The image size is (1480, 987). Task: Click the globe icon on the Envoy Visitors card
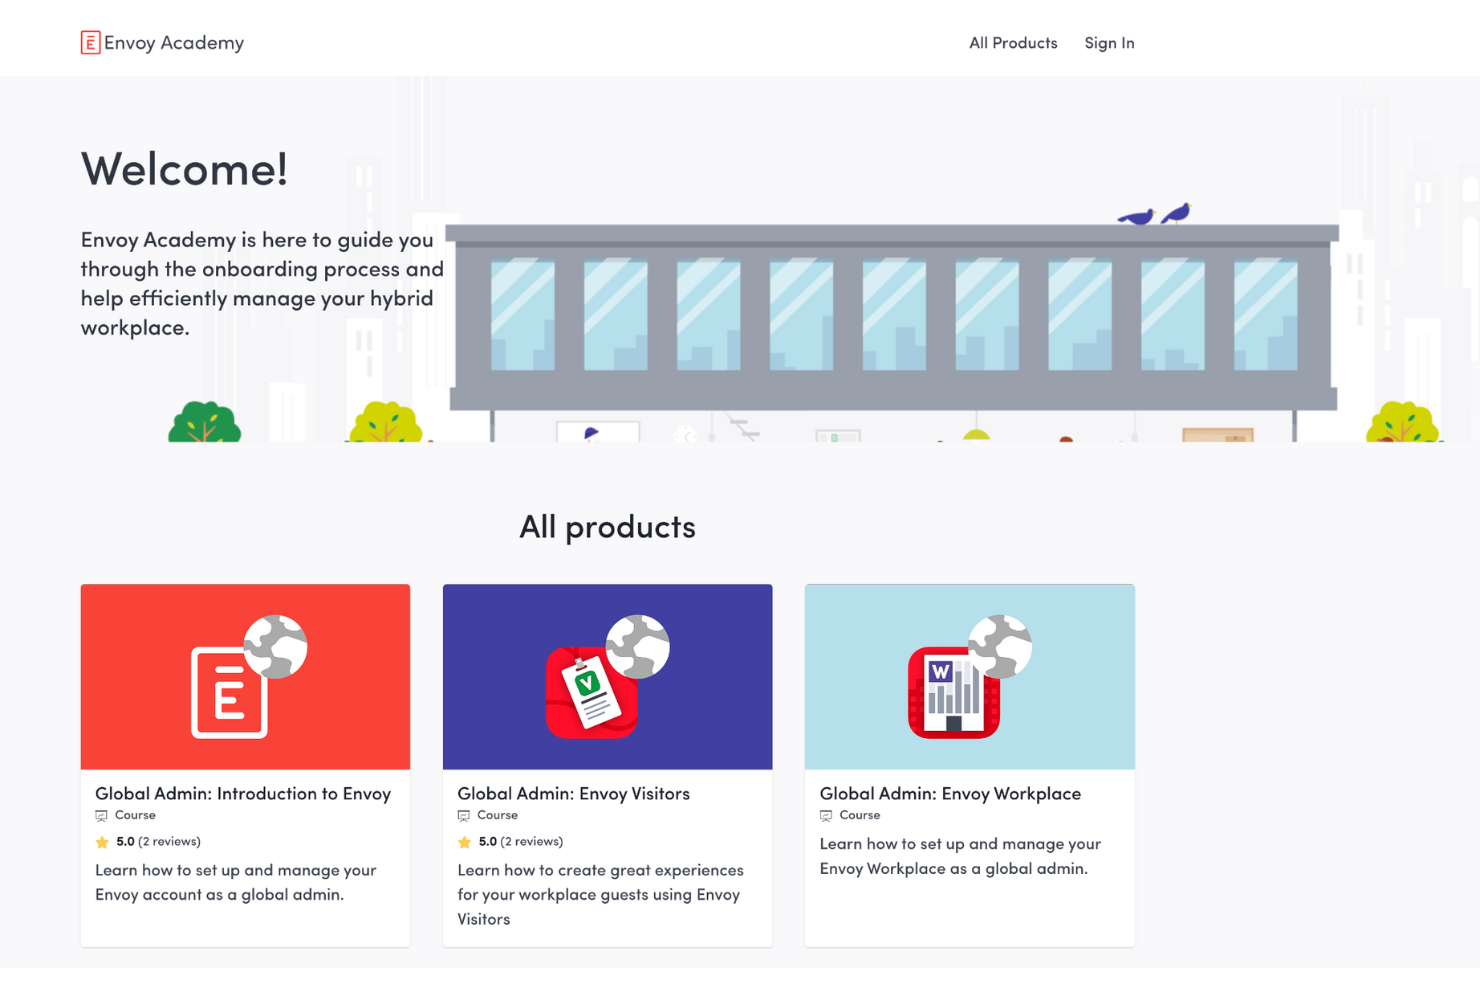click(638, 647)
